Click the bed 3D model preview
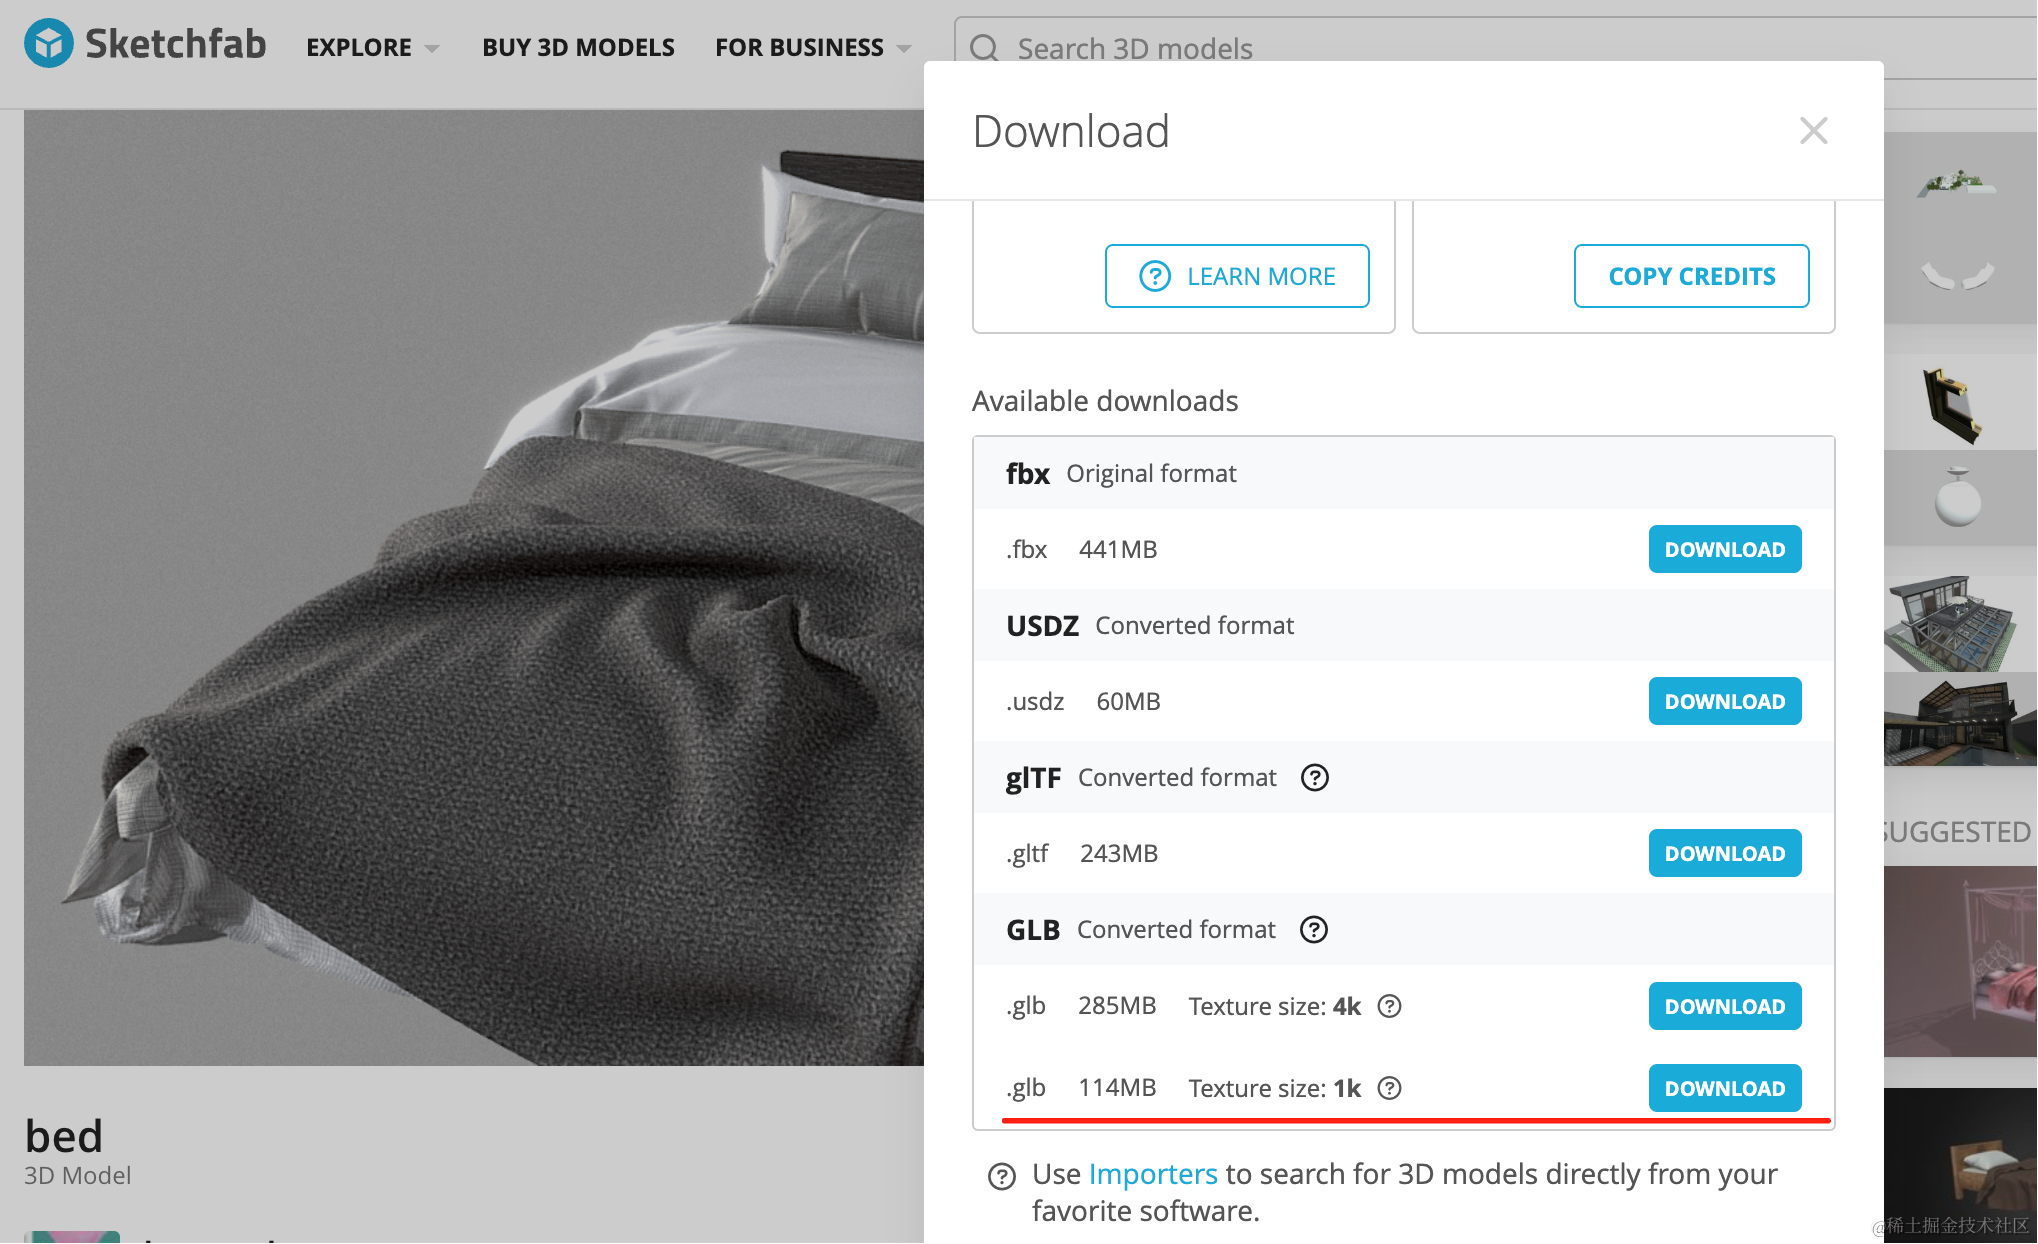 [x=474, y=588]
